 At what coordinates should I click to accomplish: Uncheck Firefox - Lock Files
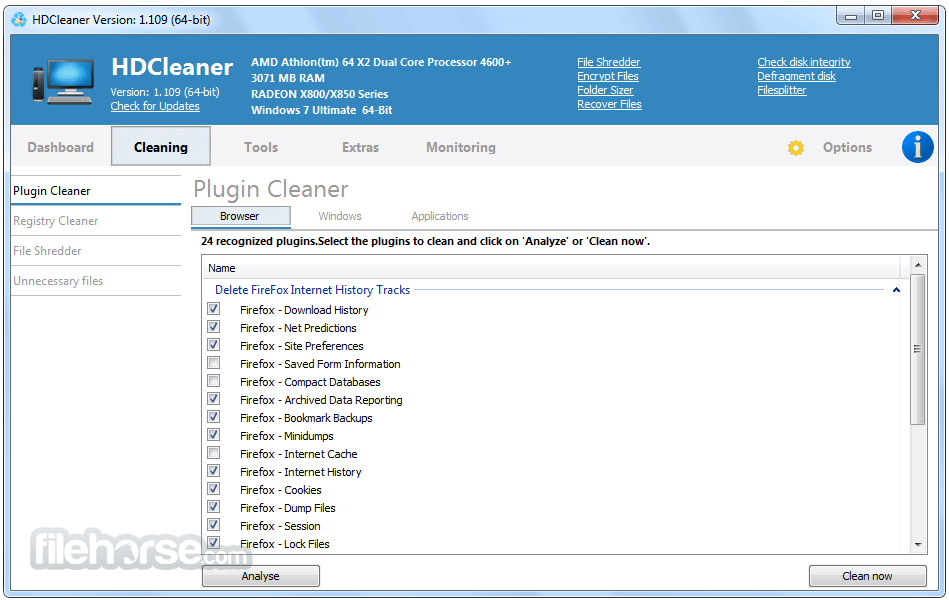click(214, 542)
